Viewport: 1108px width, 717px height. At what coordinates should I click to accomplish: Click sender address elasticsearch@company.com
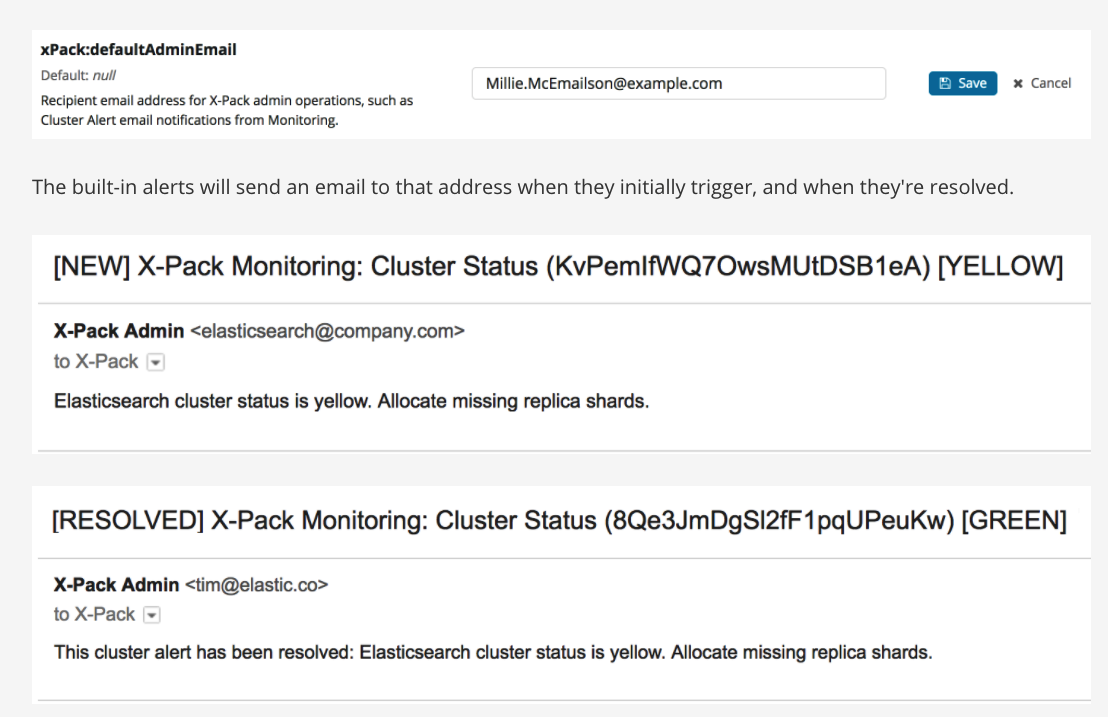click(x=327, y=331)
